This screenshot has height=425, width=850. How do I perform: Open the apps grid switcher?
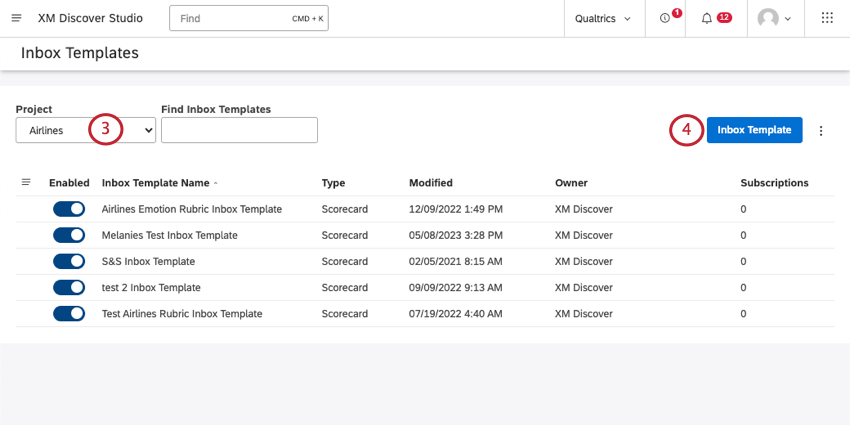point(827,18)
